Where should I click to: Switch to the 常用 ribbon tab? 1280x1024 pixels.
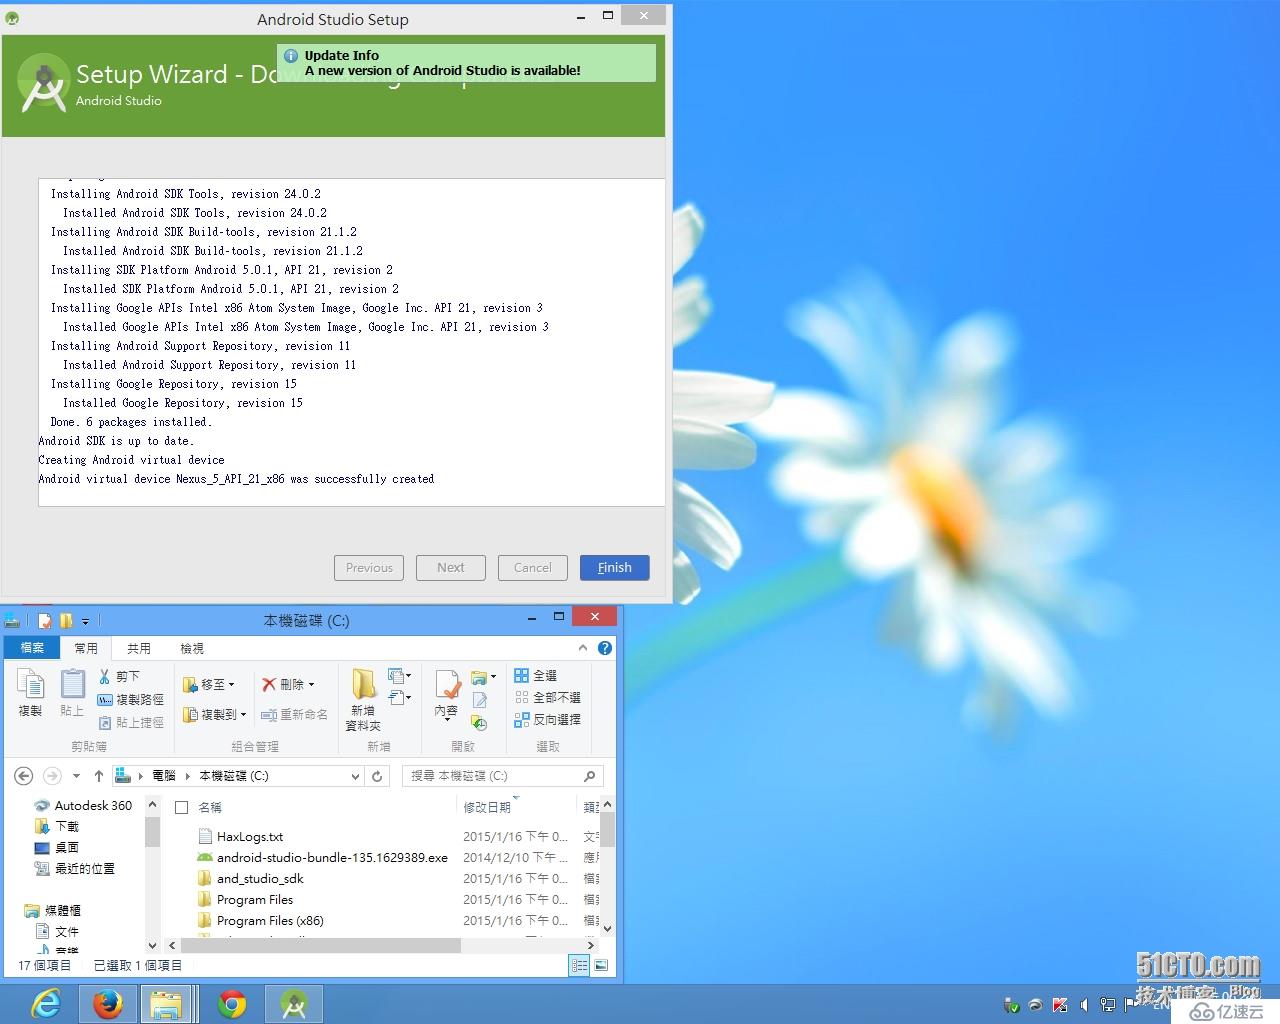tap(86, 648)
